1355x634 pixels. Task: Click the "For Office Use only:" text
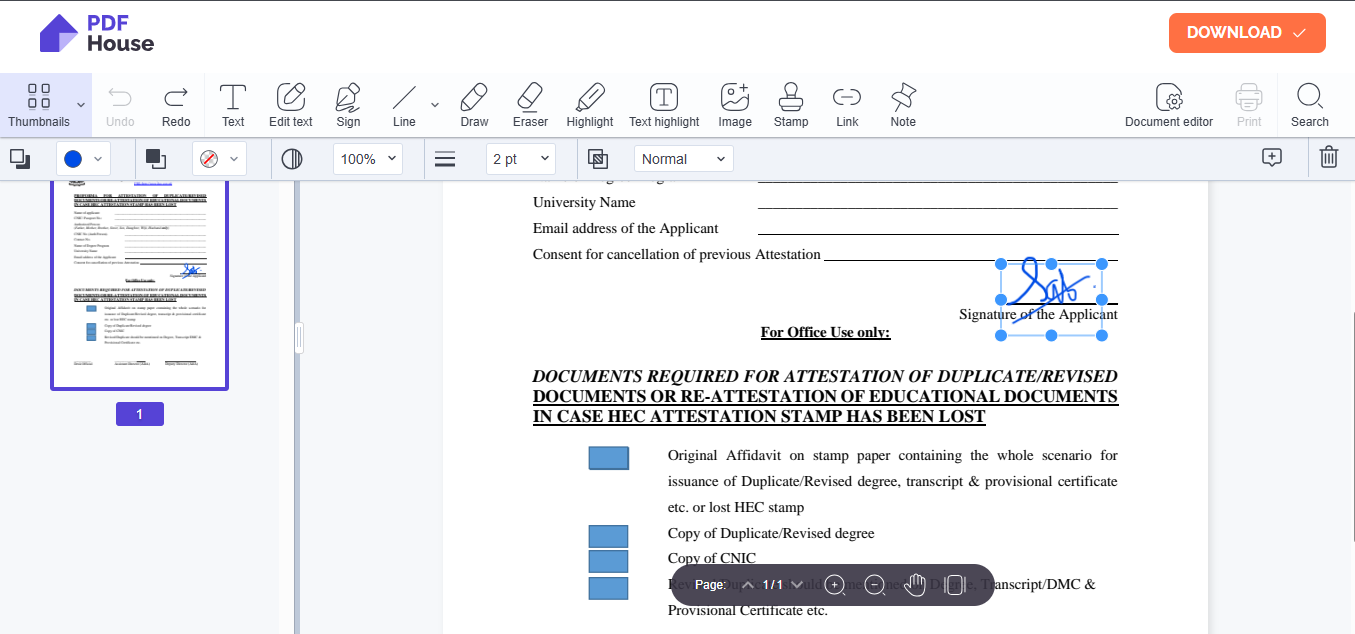(825, 332)
